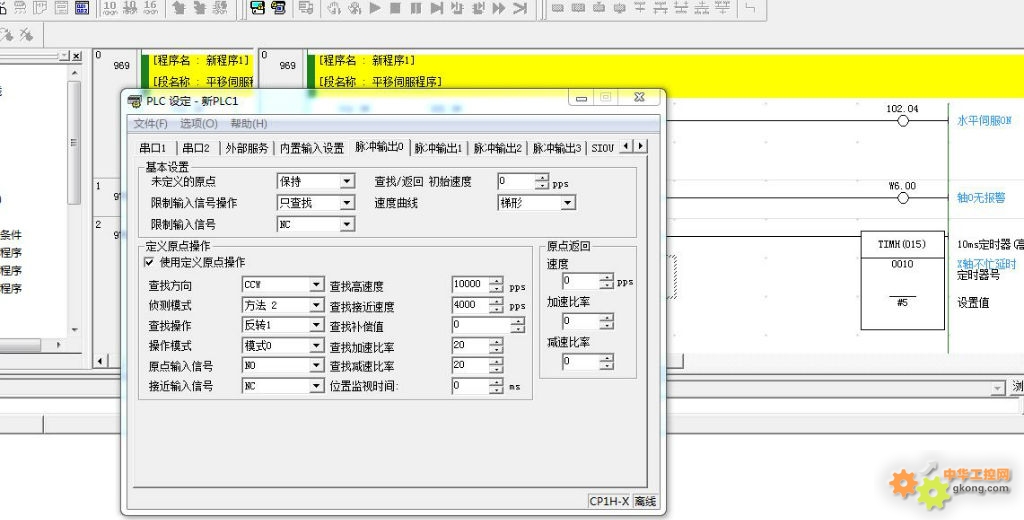
Task: Select the 102.04 coil in ladder editor
Action: pos(903,120)
